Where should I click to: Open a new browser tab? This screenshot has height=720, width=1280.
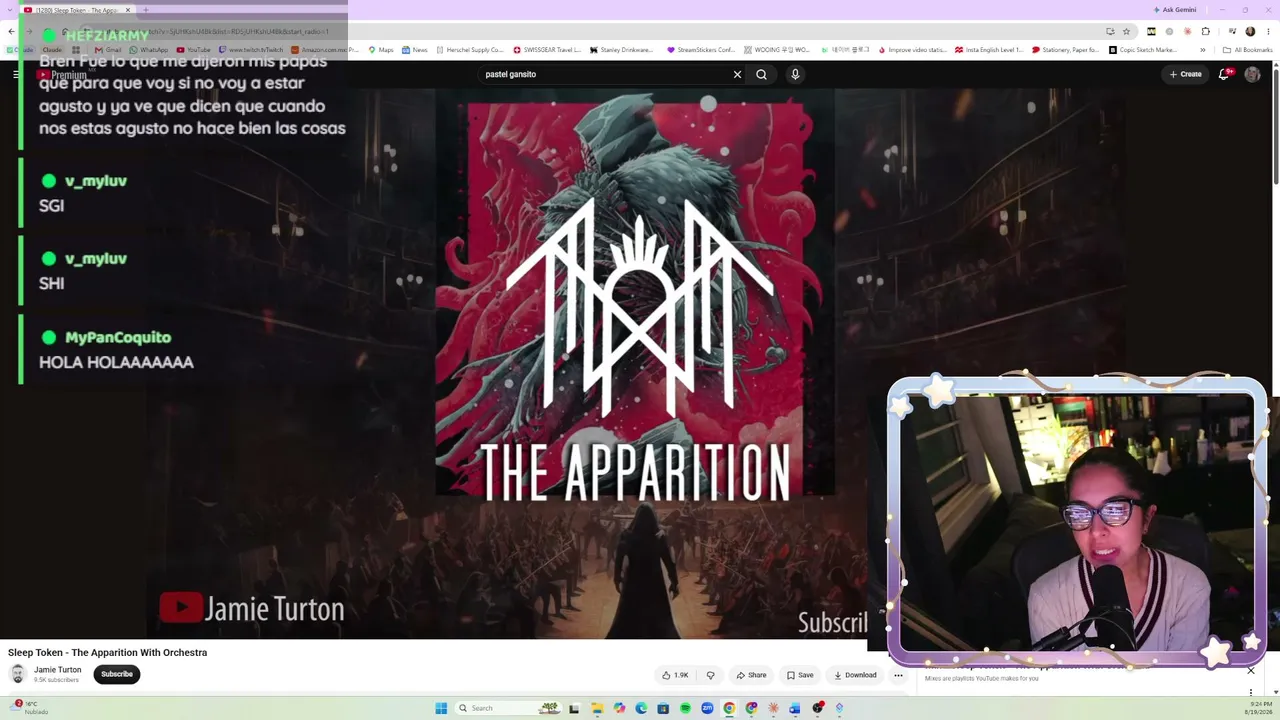(146, 10)
